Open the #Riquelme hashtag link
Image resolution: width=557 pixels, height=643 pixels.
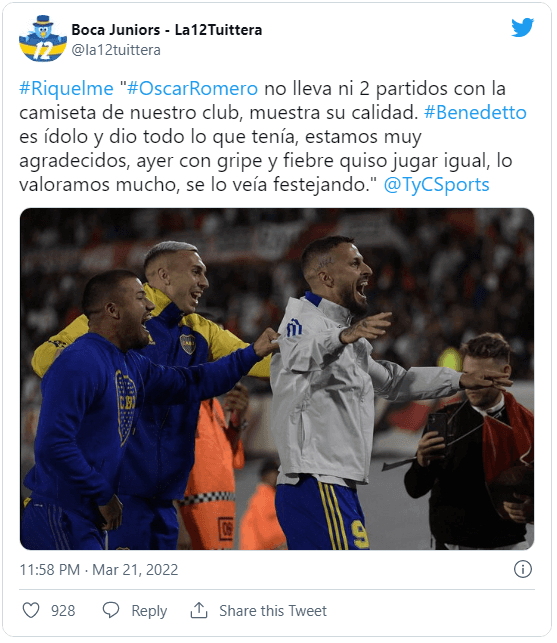[66, 89]
